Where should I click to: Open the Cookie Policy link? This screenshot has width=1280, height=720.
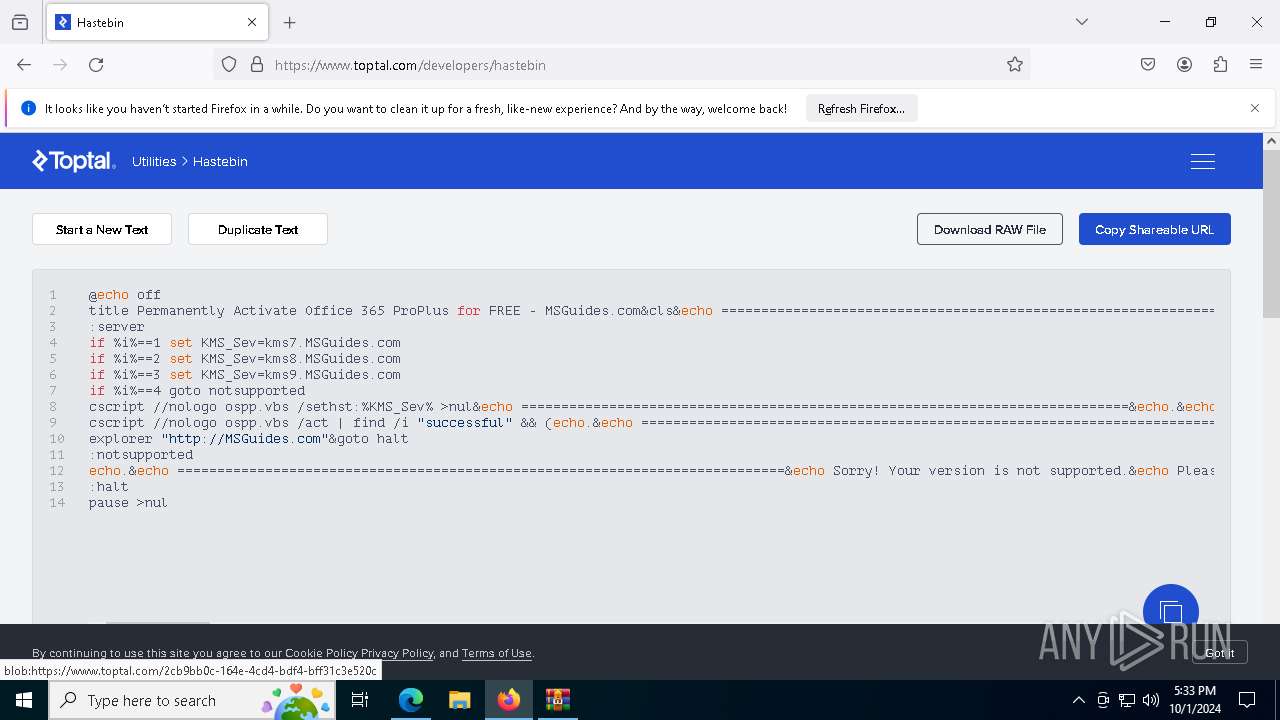(x=321, y=653)
